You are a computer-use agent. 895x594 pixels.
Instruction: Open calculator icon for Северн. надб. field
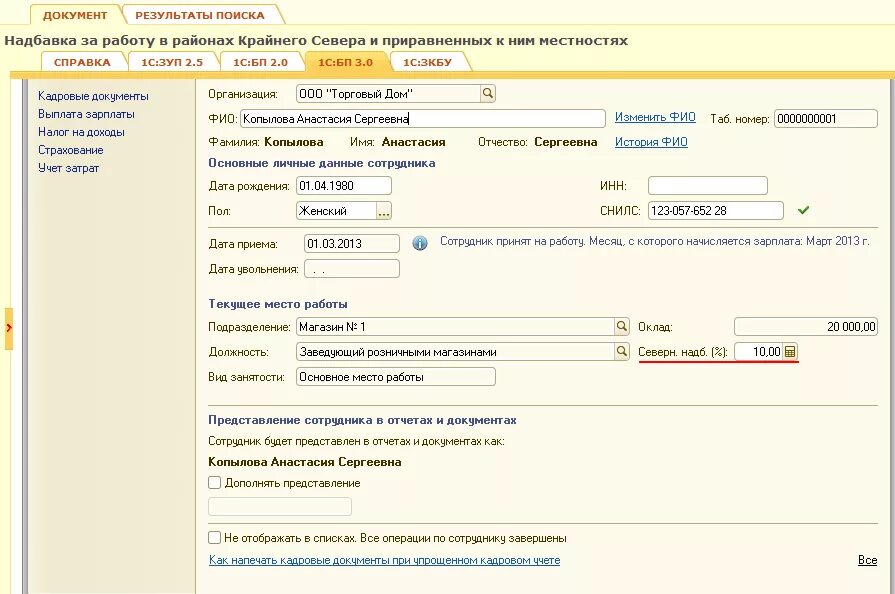[790, 352]
